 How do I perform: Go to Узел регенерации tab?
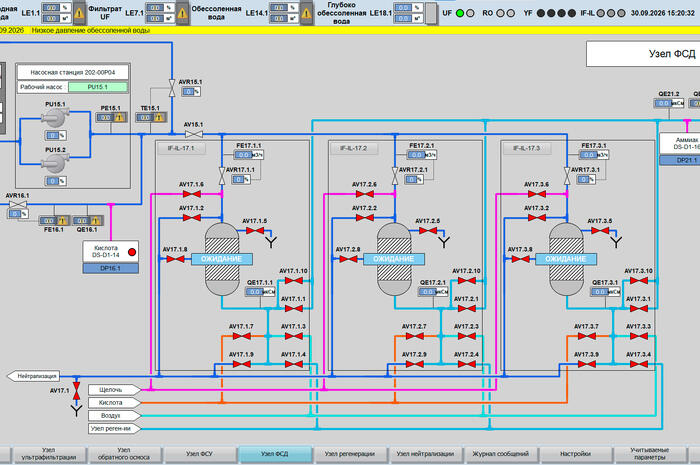pyautogui.click(x=350, y=454)
